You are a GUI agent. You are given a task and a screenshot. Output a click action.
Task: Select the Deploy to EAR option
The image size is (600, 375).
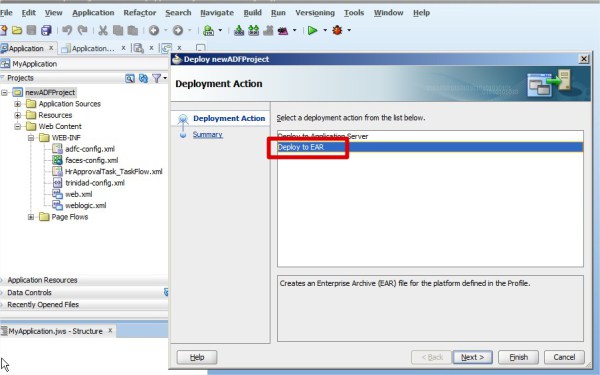[430, 147]
